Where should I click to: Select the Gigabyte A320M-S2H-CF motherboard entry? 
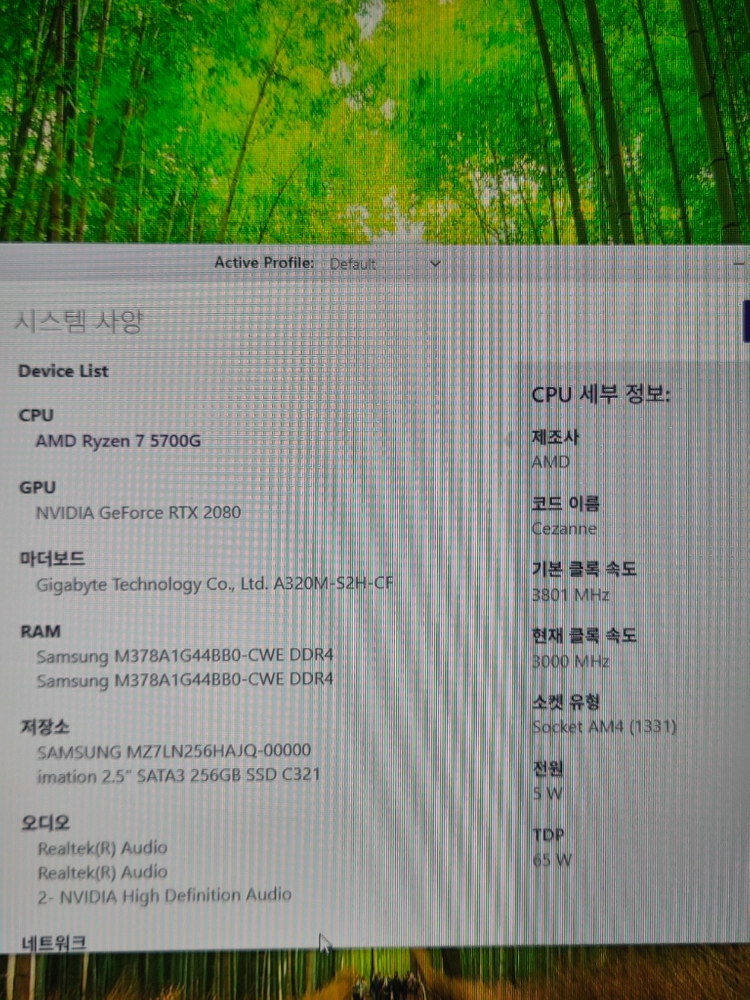[x=214, y=584]
